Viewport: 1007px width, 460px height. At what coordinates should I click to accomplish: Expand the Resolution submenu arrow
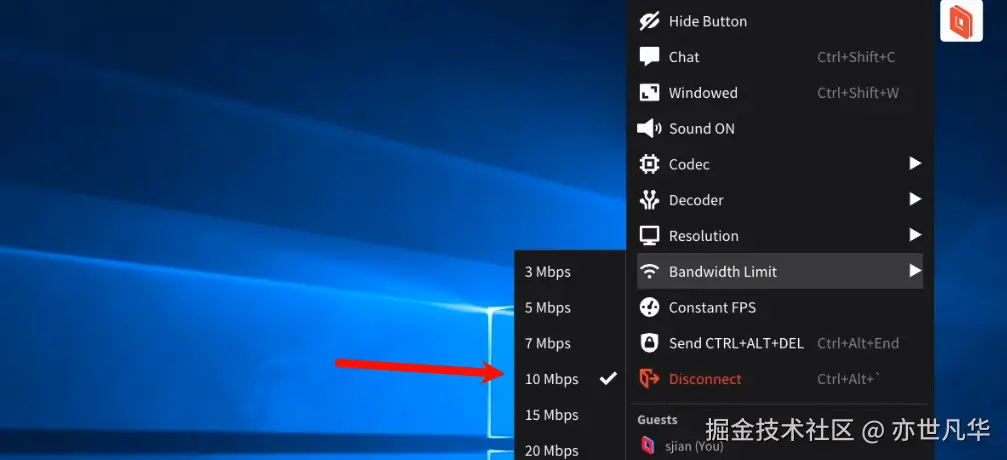coord(915,235)
